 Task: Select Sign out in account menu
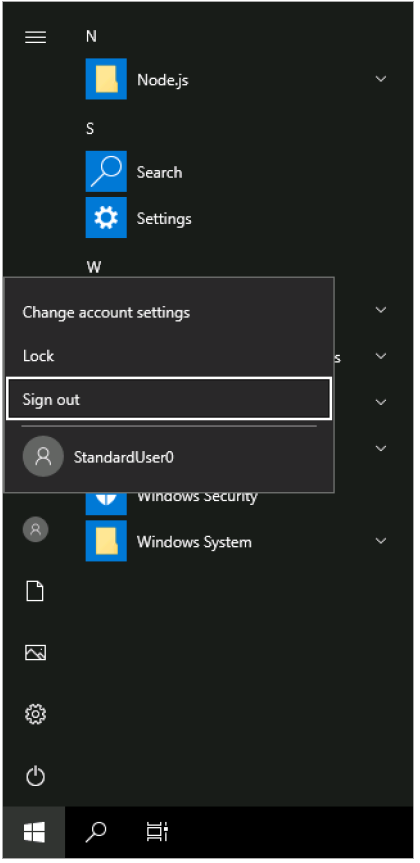pyautogui.click(x=169, y=399)
